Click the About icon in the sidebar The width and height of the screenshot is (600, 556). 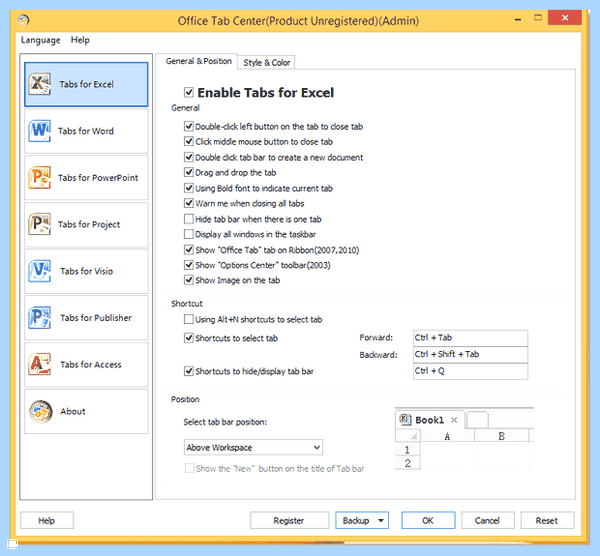pos(41,411)
